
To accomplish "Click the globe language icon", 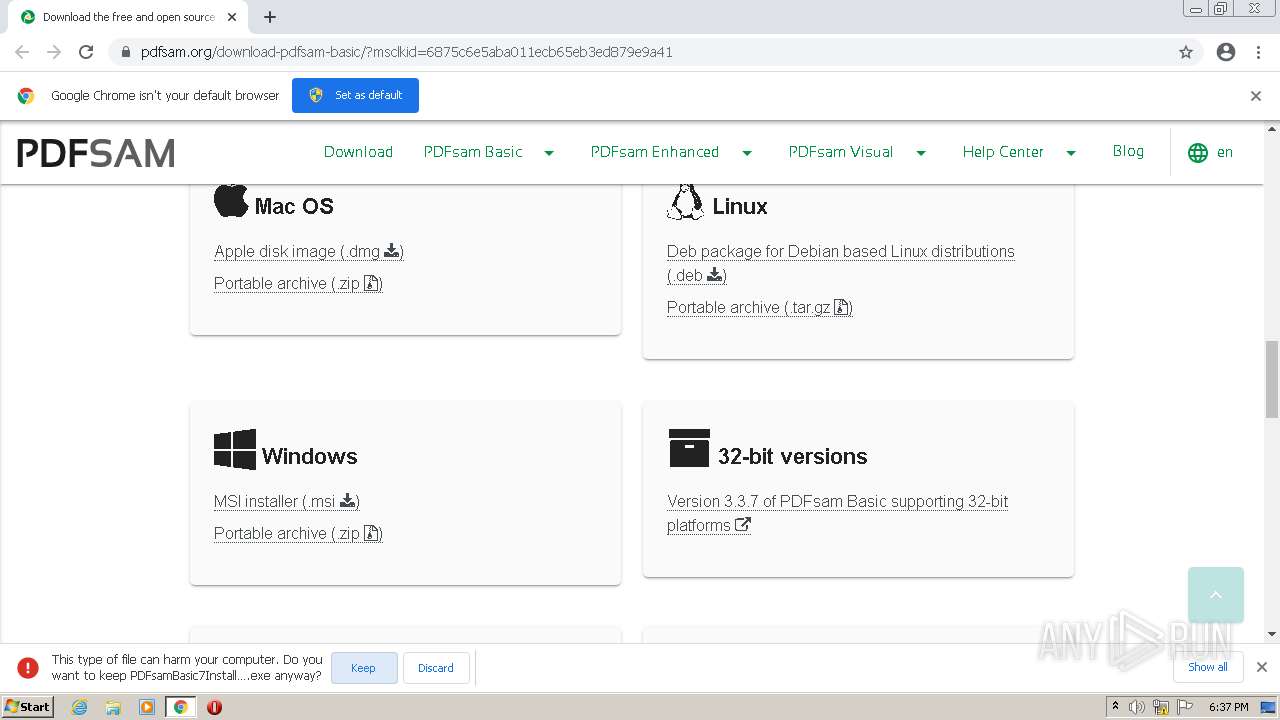I will [x=1198, y=153].
